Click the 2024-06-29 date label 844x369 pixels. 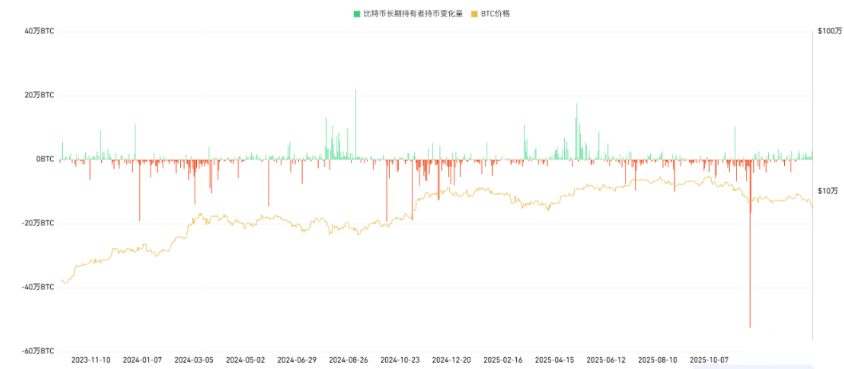pyautogui.click(x=297, y=359)
